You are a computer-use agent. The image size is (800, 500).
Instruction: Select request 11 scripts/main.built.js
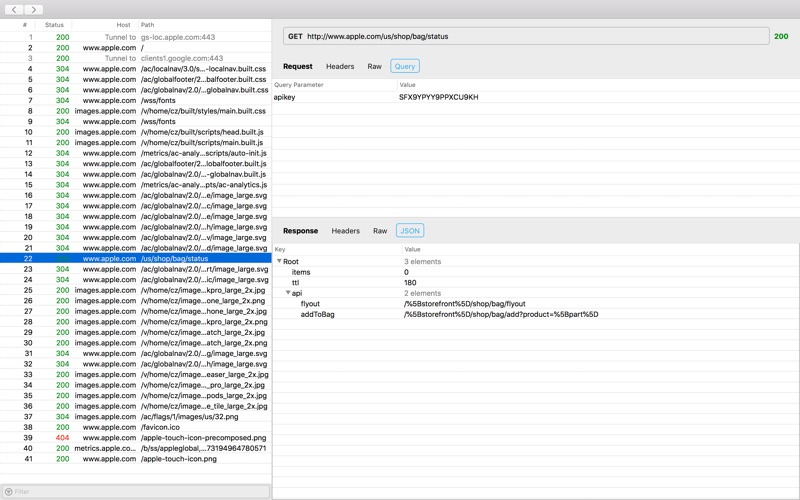pos(136,142)
